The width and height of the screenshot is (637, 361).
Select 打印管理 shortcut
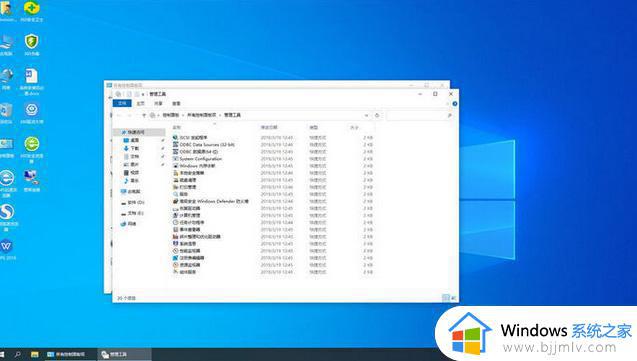(185, 187)
